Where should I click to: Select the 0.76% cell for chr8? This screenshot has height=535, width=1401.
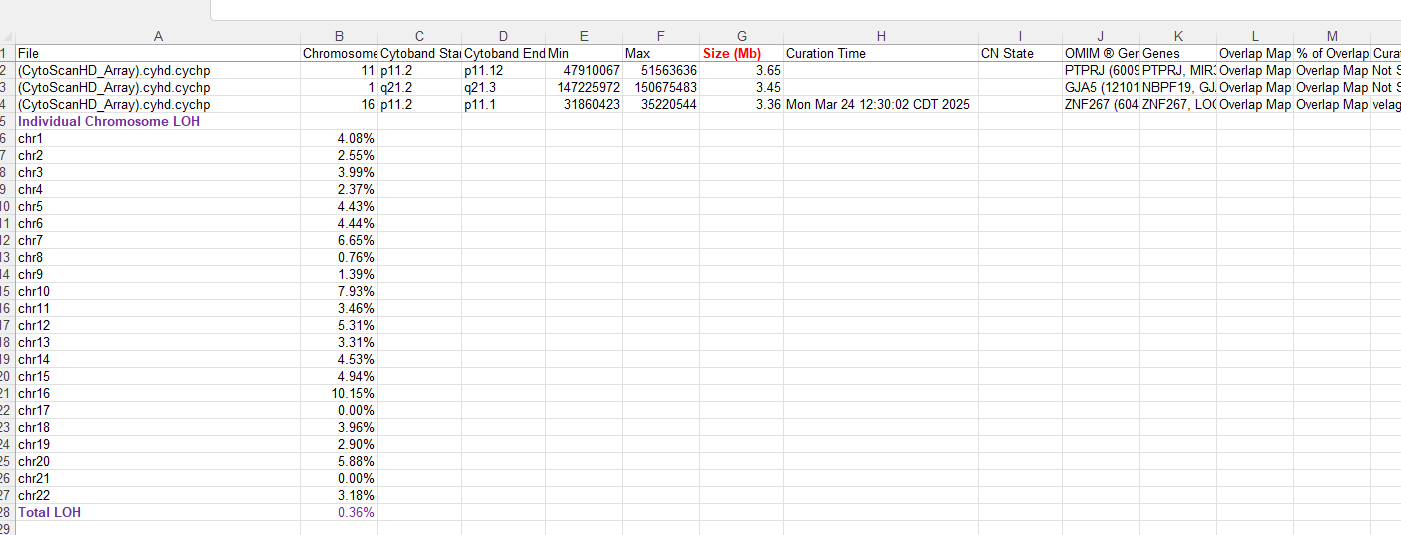[x=339, y=257]
